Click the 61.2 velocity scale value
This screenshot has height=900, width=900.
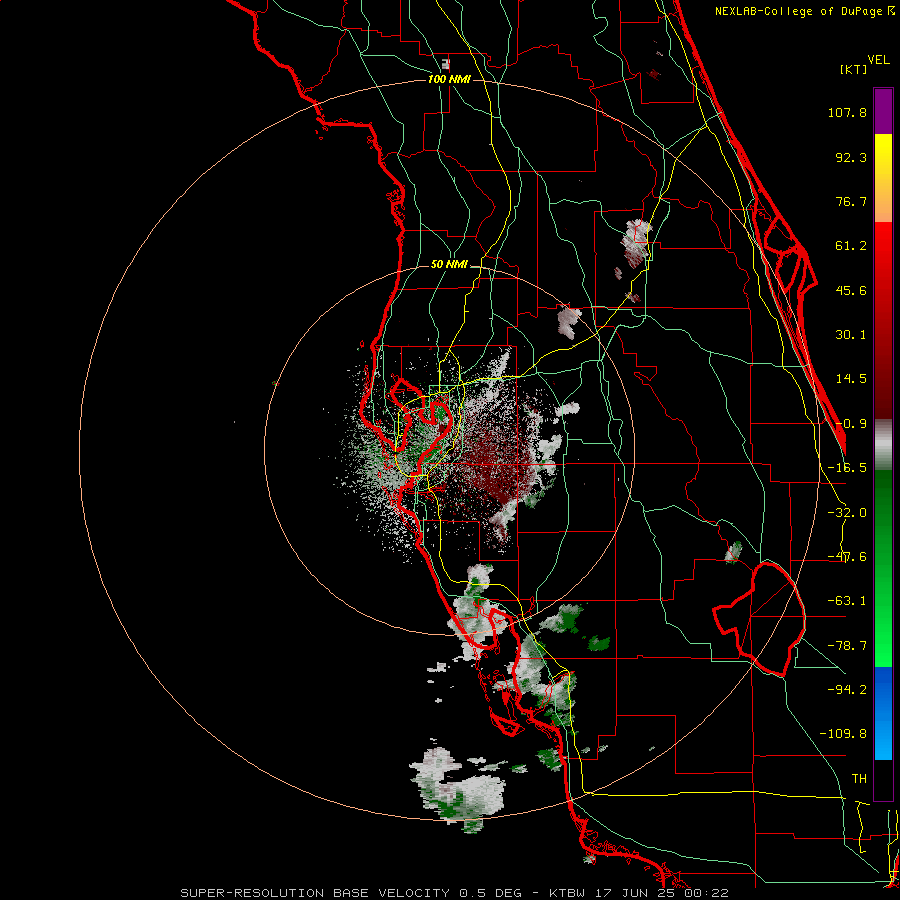pos(851,246)
